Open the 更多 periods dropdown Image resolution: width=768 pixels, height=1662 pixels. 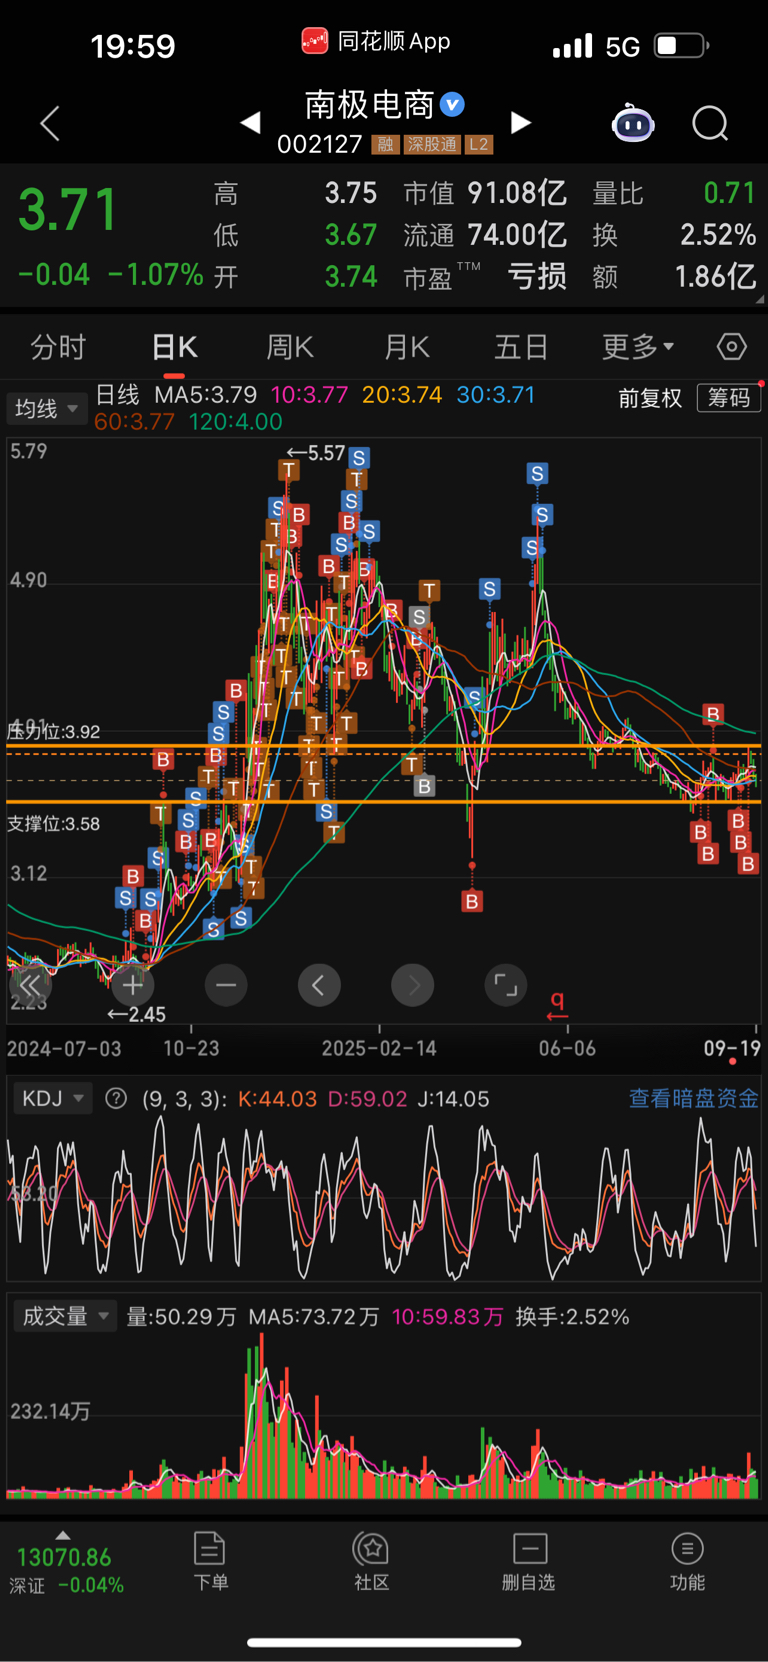click(638, 347)
